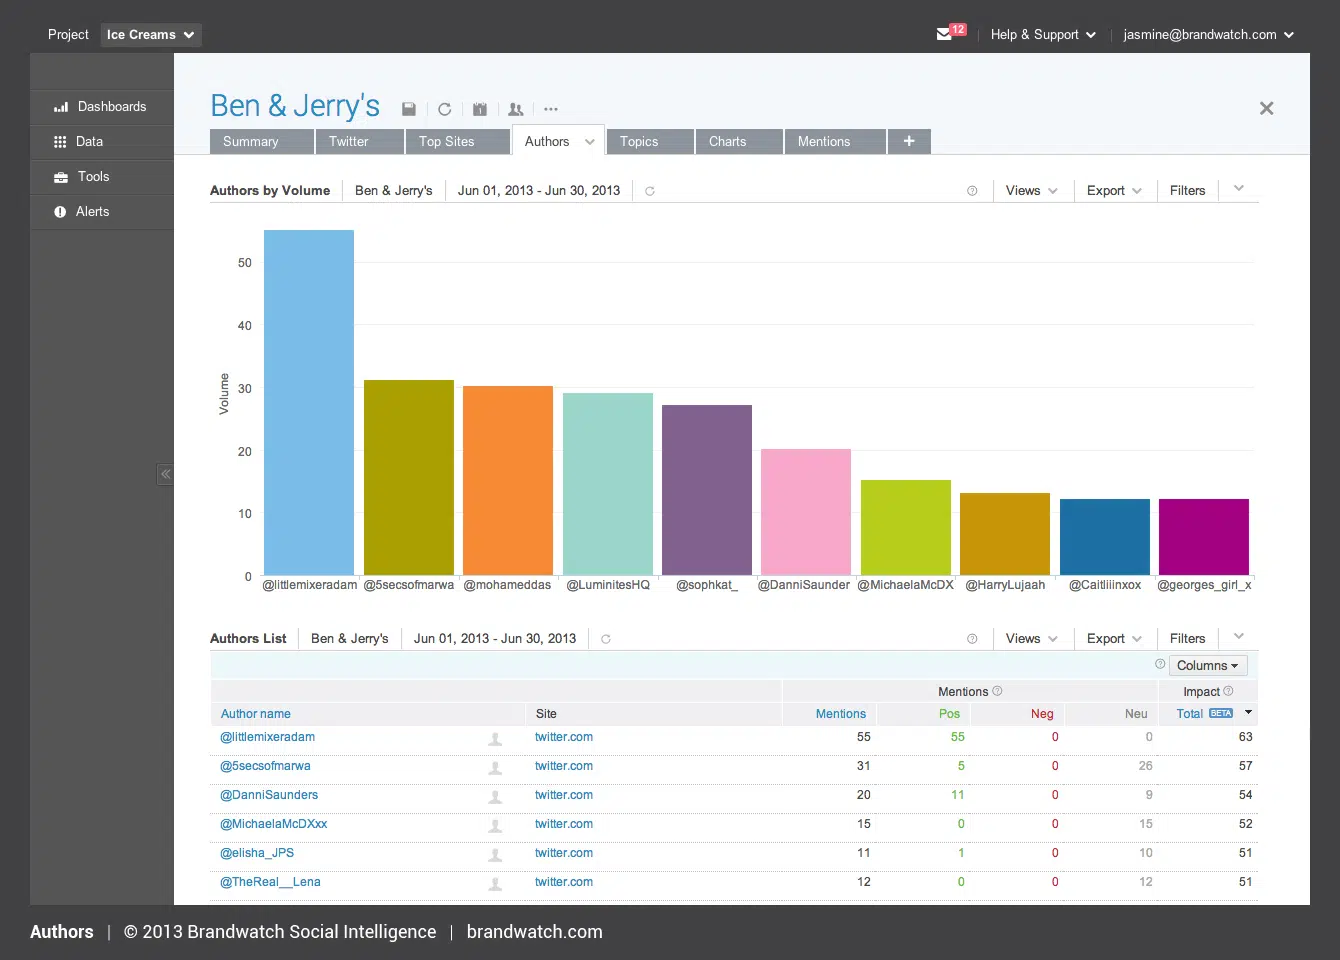Open Export menu in Authors by Volume
Viewport: 1340px width, 960px height.
point(1113,191)
